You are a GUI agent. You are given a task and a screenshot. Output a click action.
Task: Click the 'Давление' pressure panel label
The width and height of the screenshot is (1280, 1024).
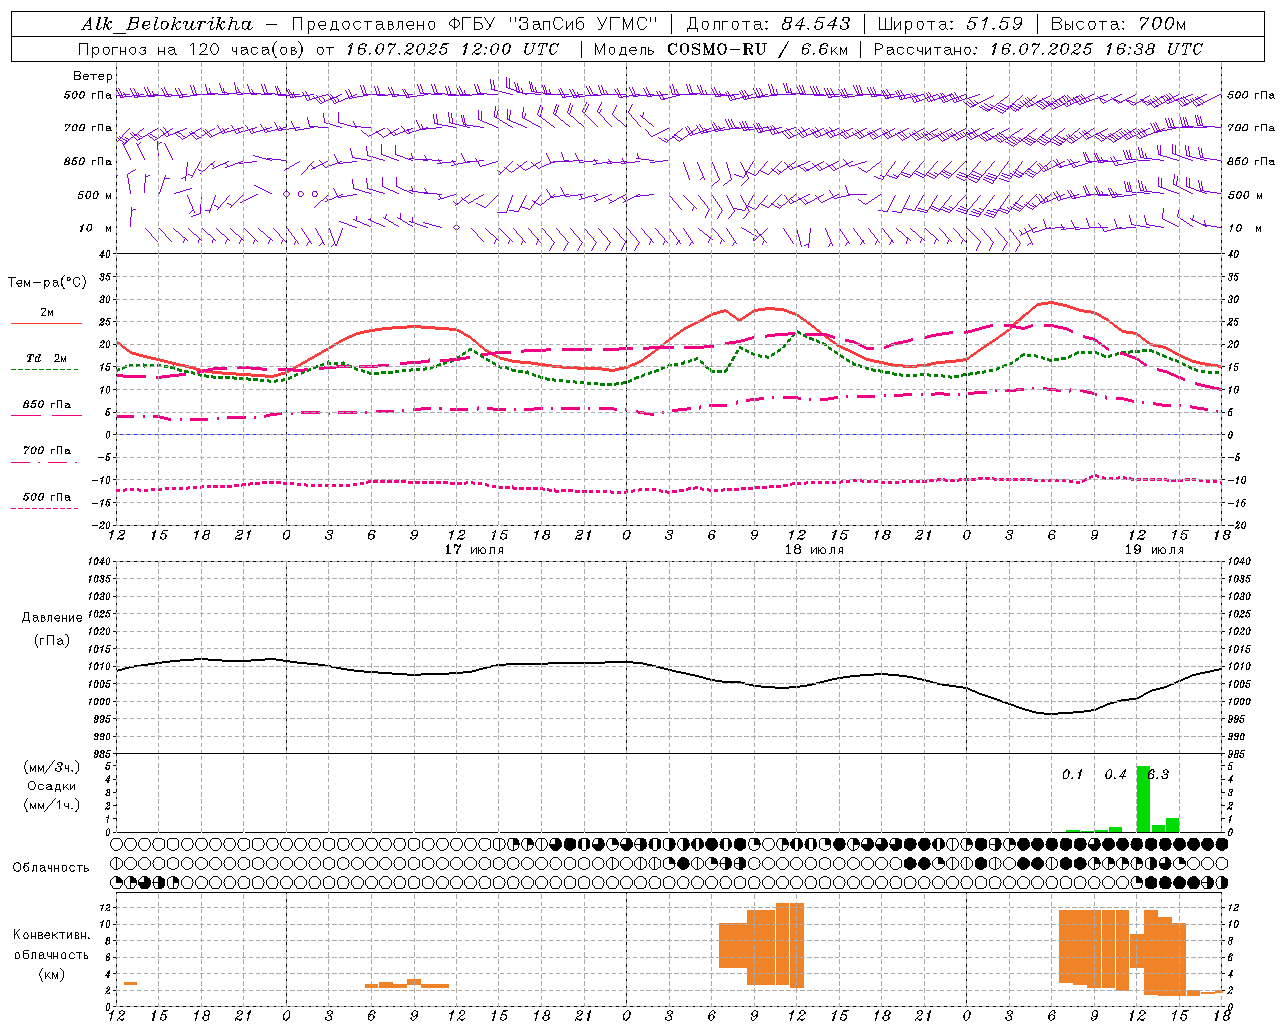click(52, 618)
